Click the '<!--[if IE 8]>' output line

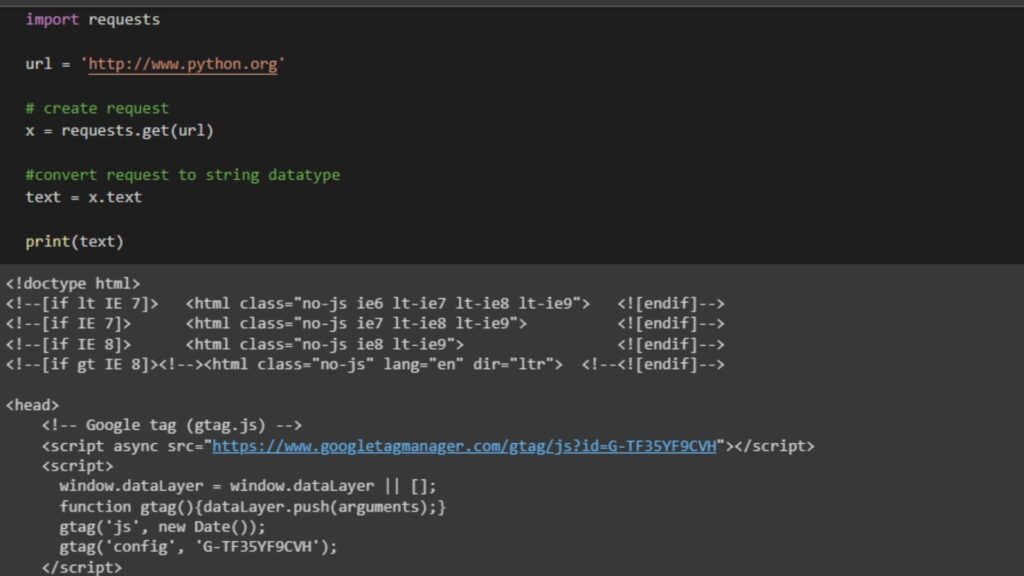pos(365,344)
